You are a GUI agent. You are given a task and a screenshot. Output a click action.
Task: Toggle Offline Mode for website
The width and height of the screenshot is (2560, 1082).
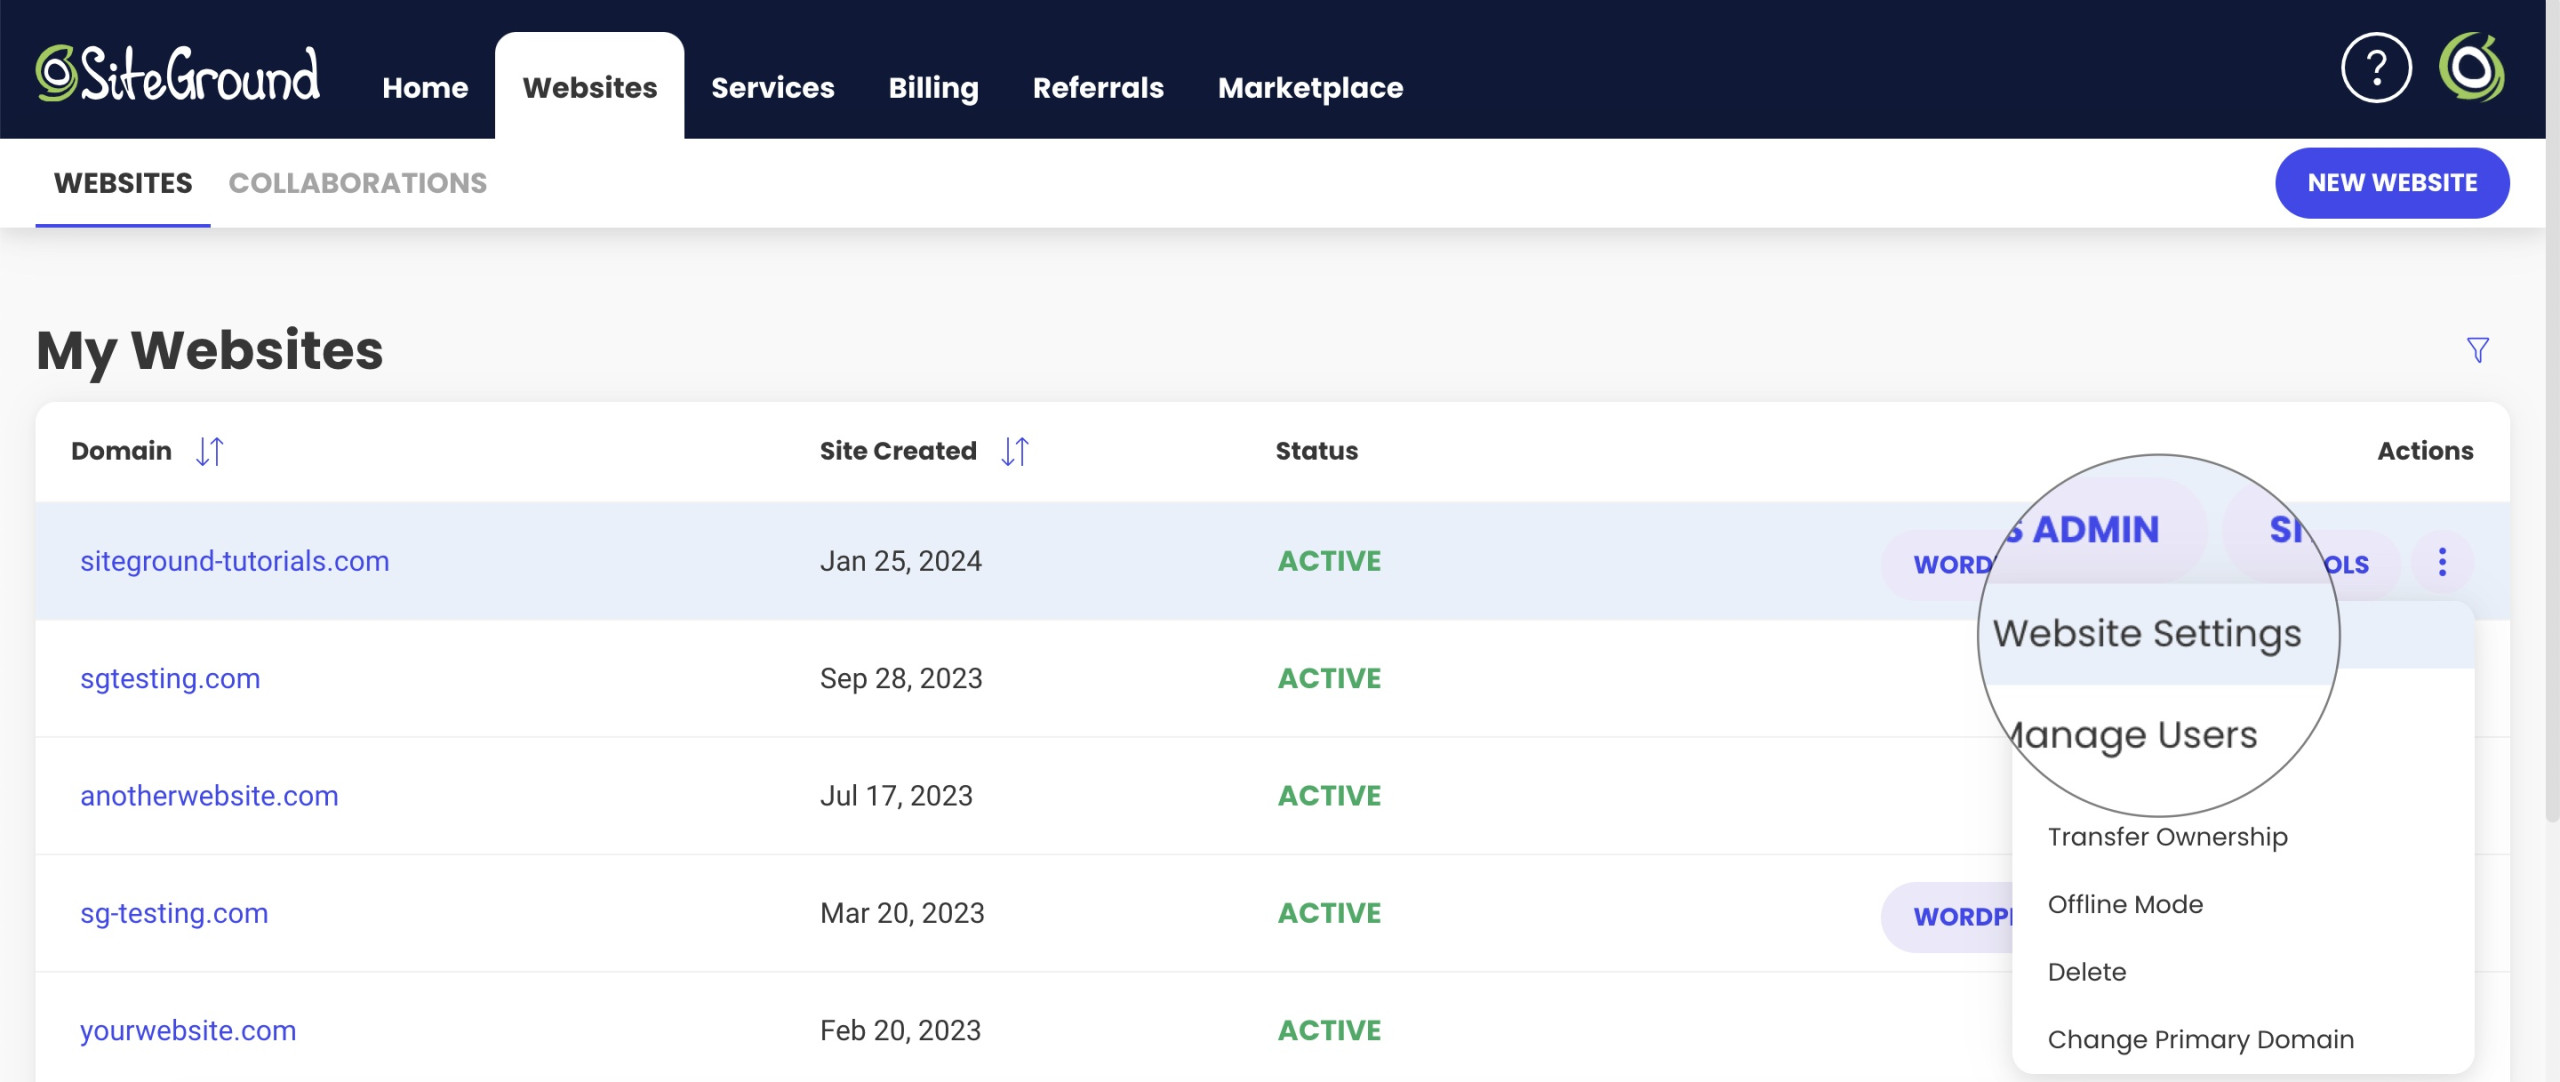coord(2126,902)
